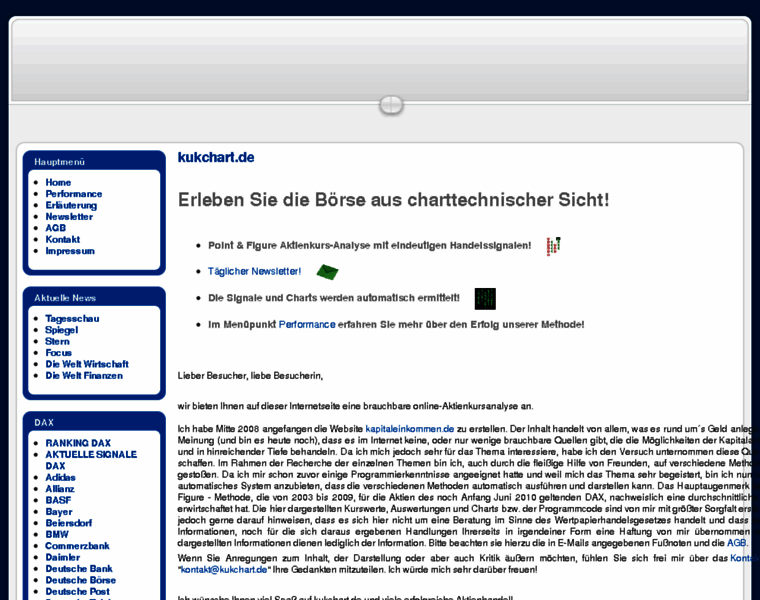Viewport: 760px width, 600px height.
Task: Click the Point & Figure chart icon
Action: (553, 245)
